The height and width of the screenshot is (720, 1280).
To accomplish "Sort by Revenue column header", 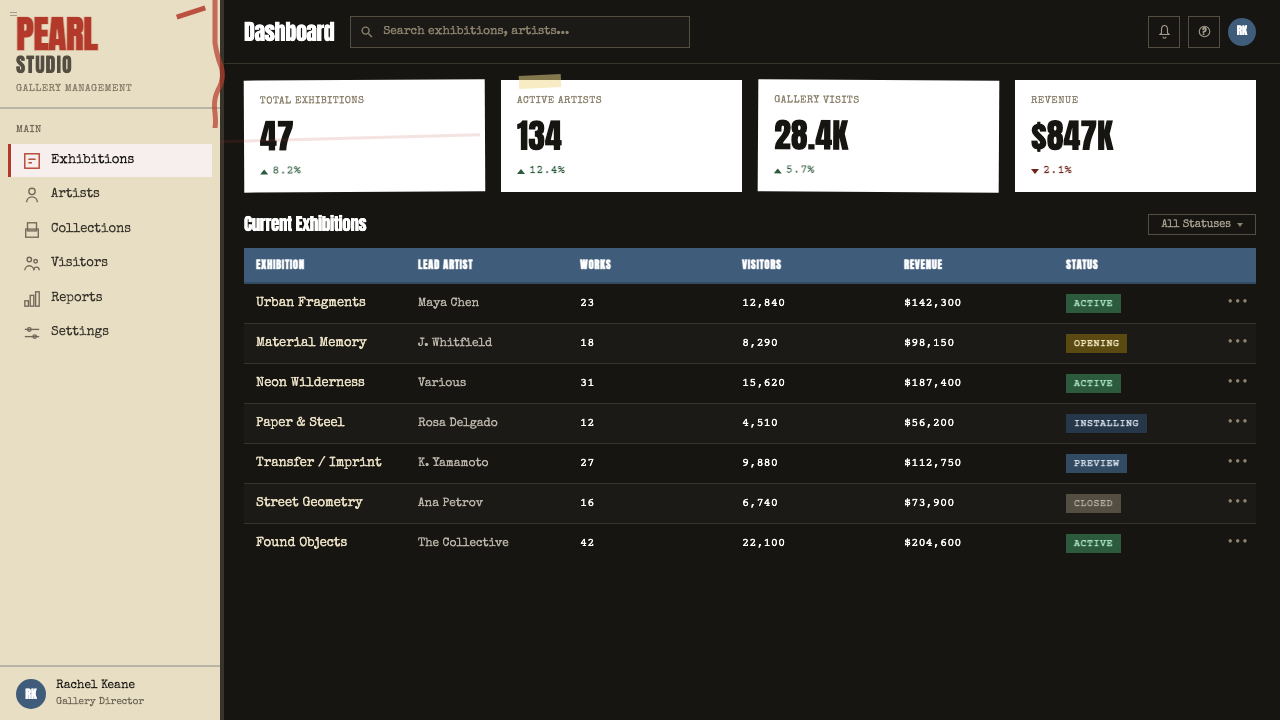I will (923, 265).
